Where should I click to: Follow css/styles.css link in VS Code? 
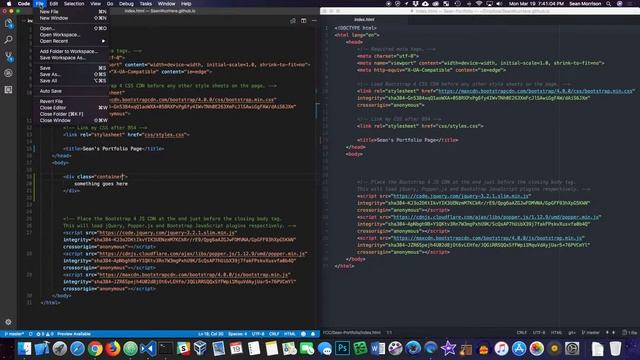(163, 135)
